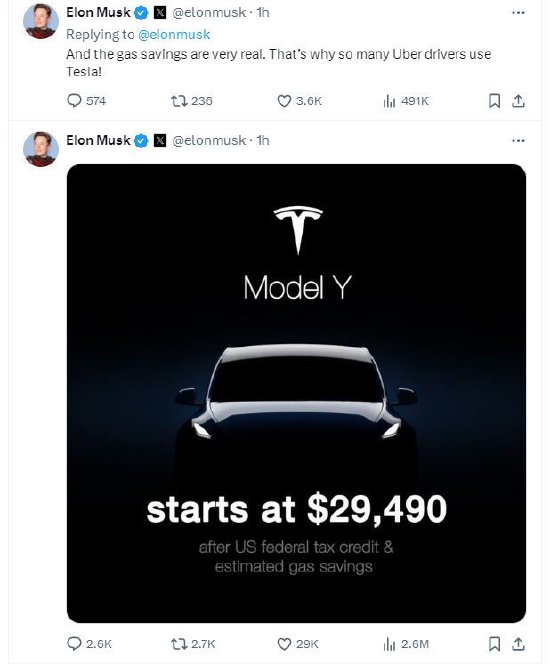This screenshot has height=664, width=550.
Task: Click the Elon Musk name on second tweet
Action: click(x=98, y=140)
